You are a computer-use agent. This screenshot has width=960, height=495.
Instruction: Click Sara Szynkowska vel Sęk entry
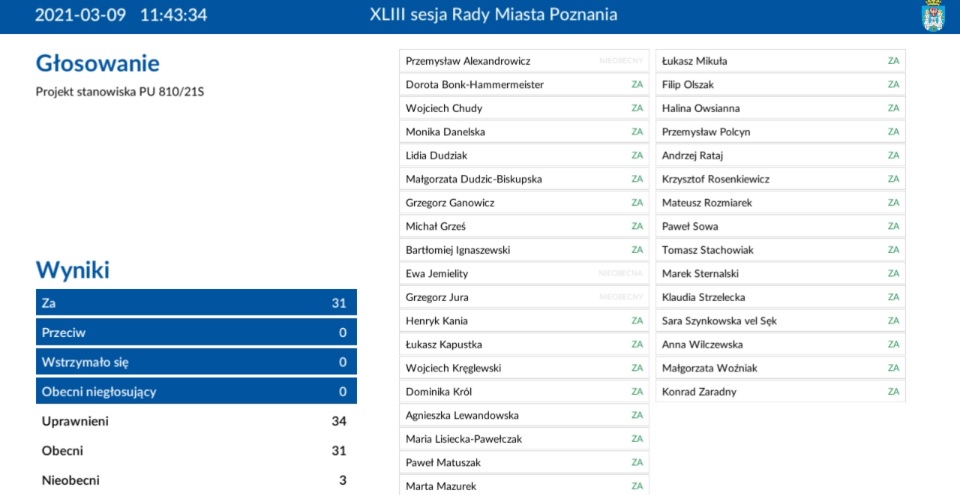click(780, 321)
